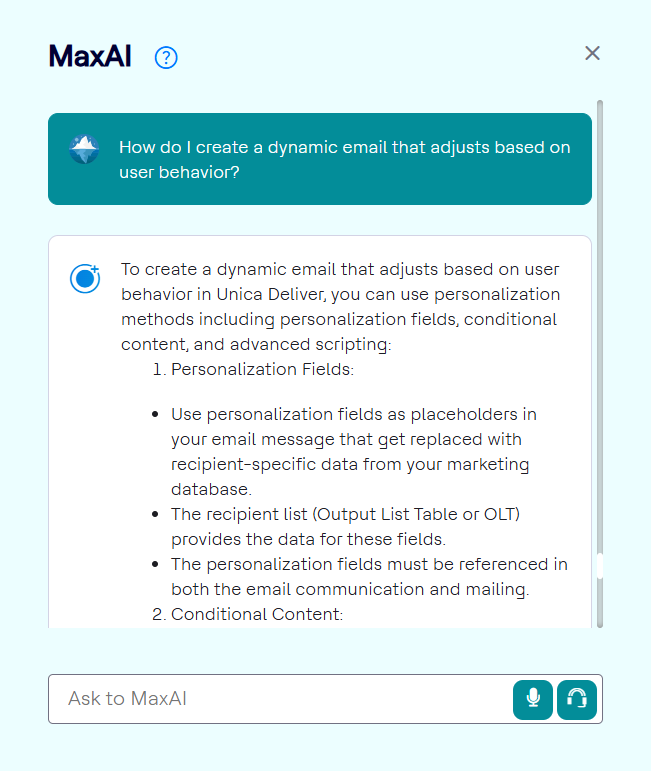Click the help question mark icon
The height and width of the screenshot is (771, 651).
point(166,58)
